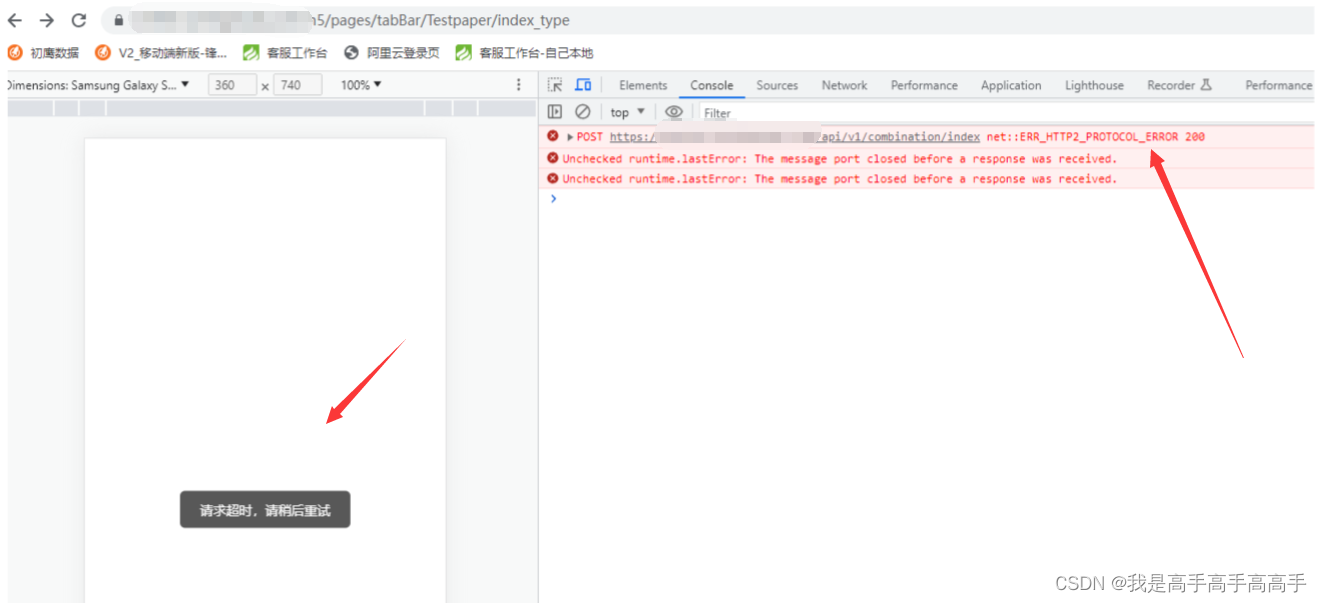The height and width of the screenshot is (603, 1322).
Task: Switch to the Network tab
Action: 845,85
